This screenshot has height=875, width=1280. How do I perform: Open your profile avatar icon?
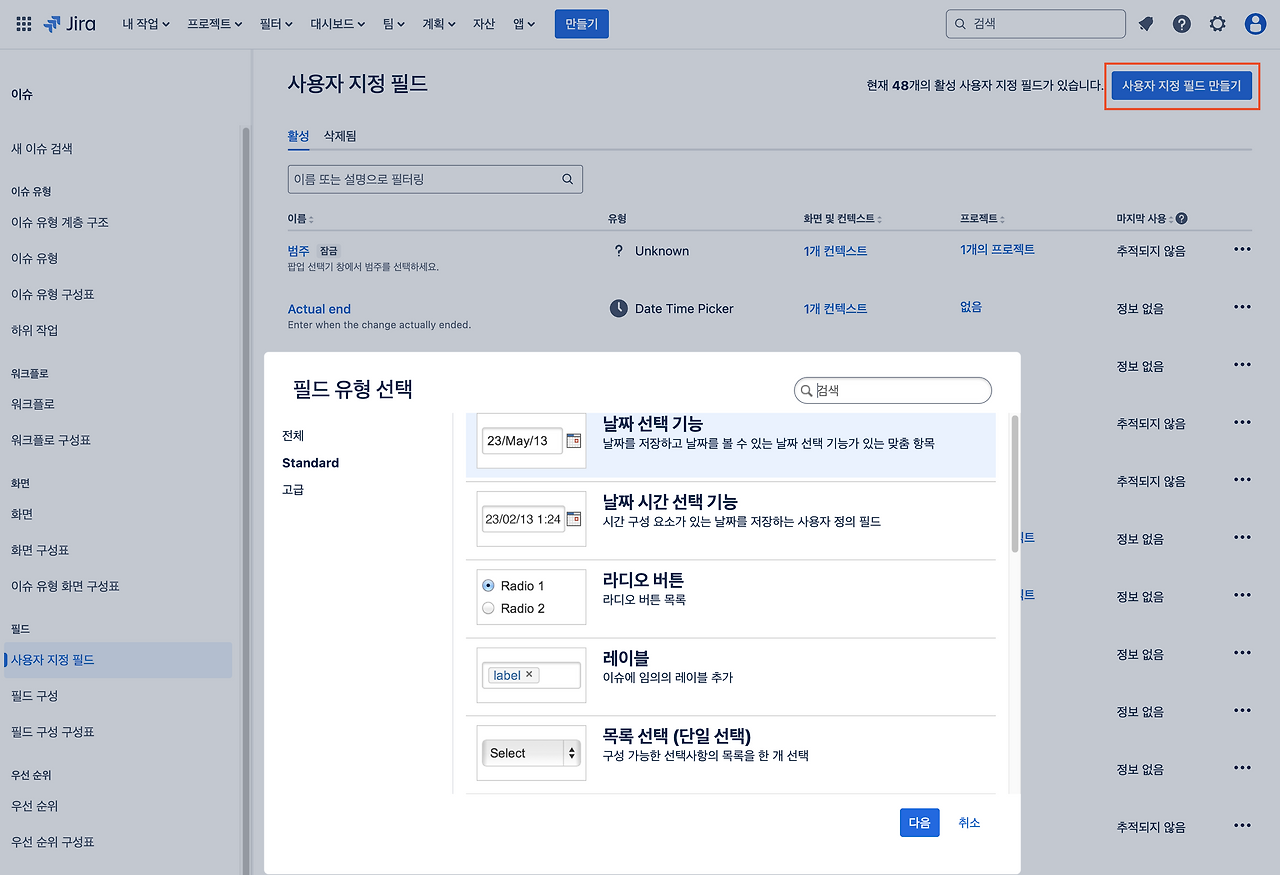coord(1254,24)
